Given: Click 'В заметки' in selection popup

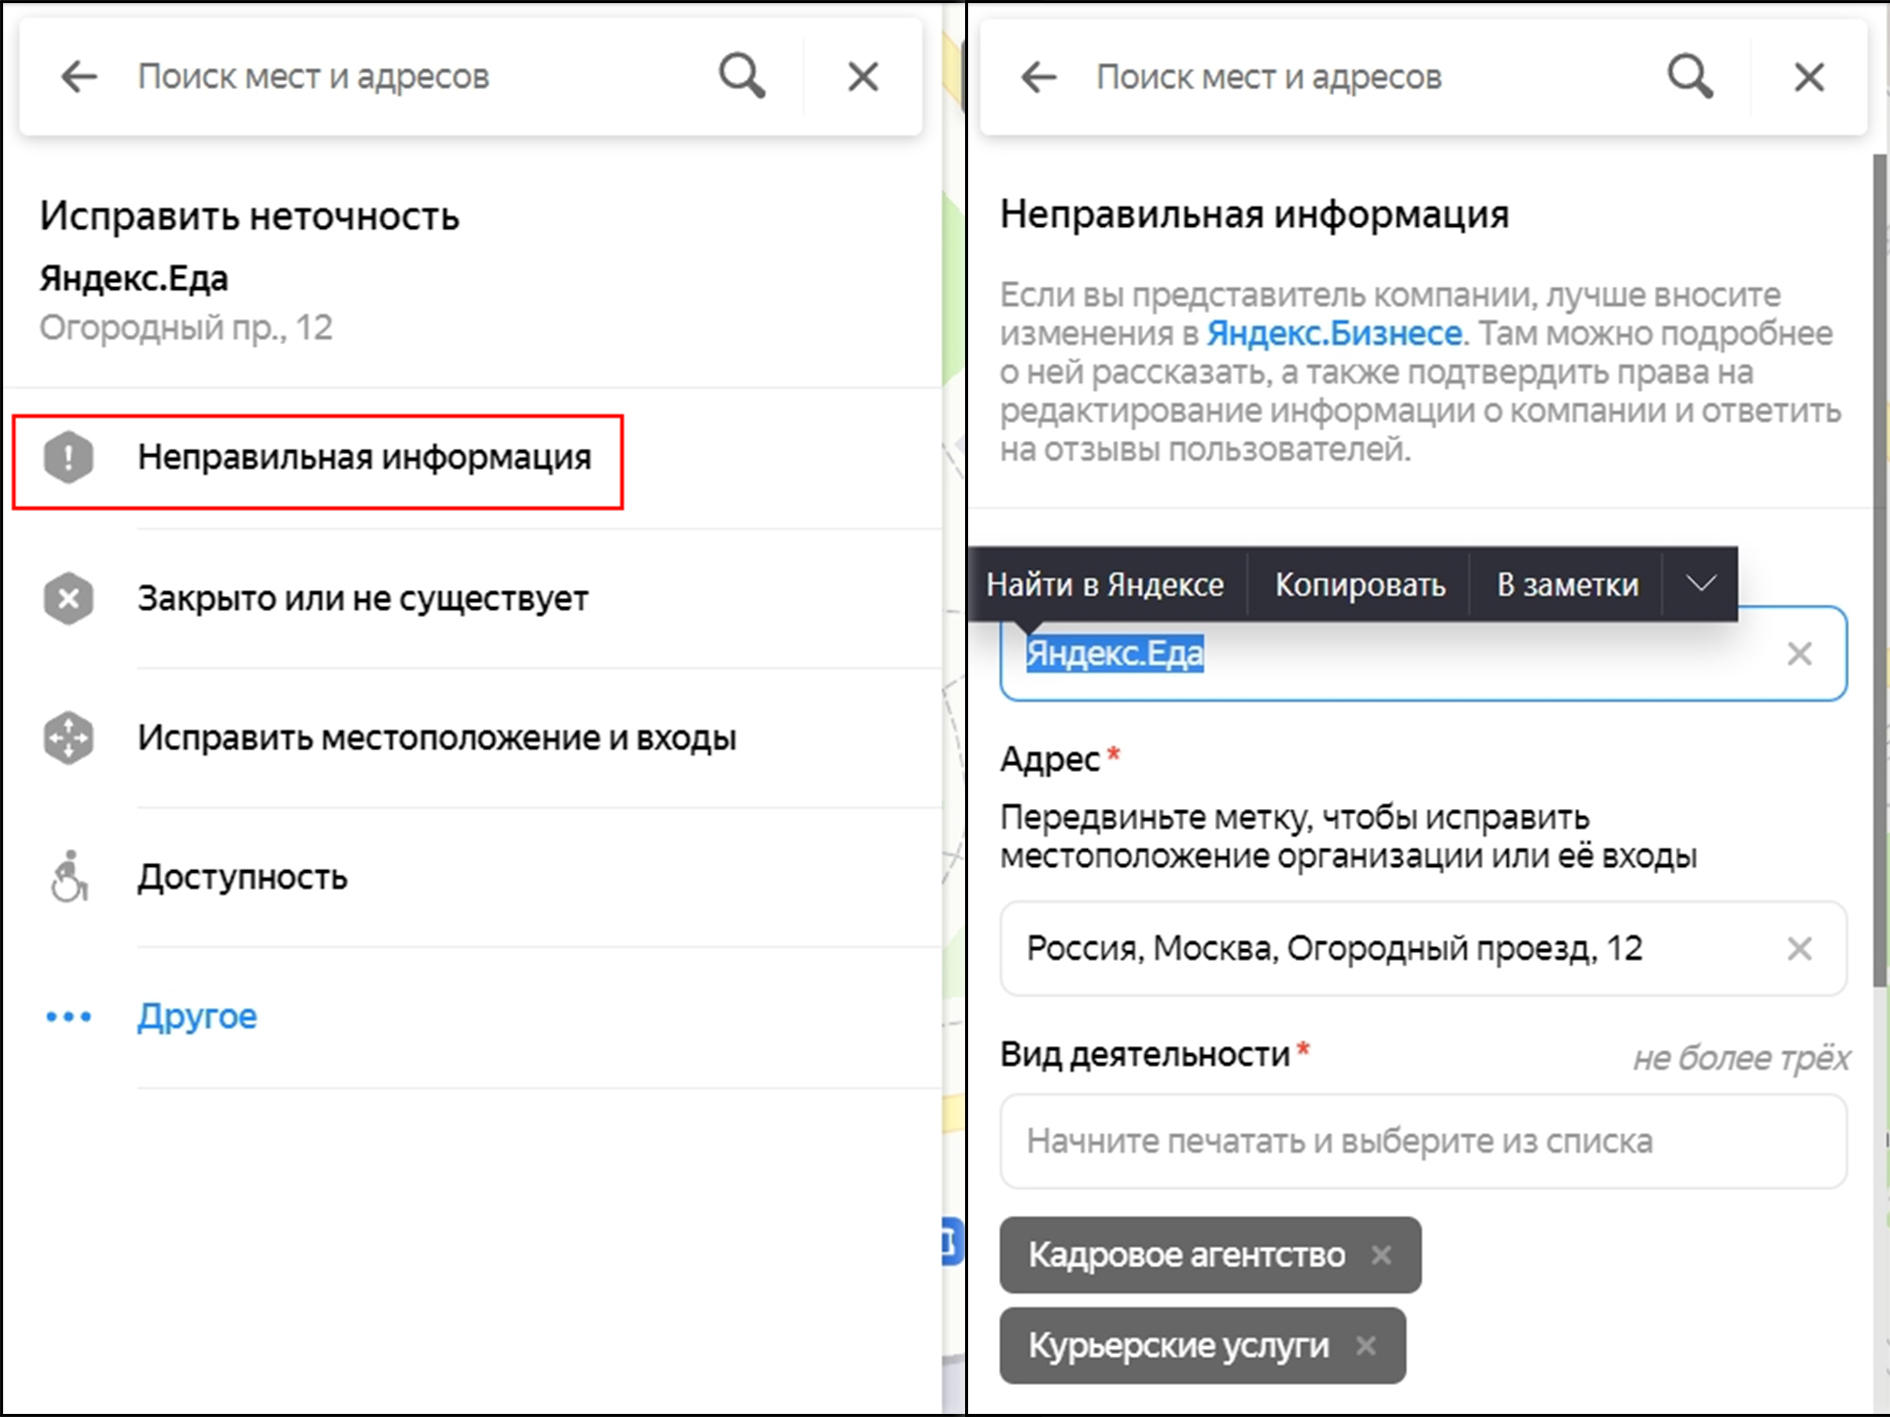Looking at the screenshot, I should coord(1567,584).
